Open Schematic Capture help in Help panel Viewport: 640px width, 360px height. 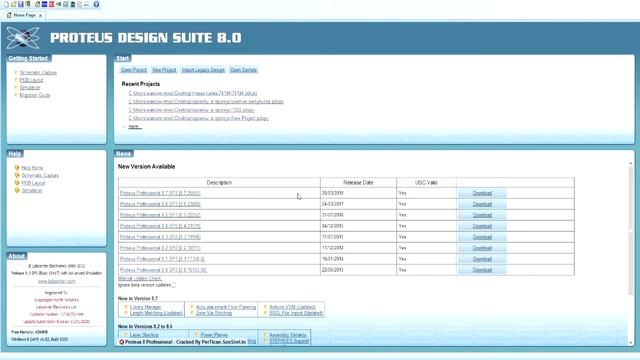pos(40,175)
